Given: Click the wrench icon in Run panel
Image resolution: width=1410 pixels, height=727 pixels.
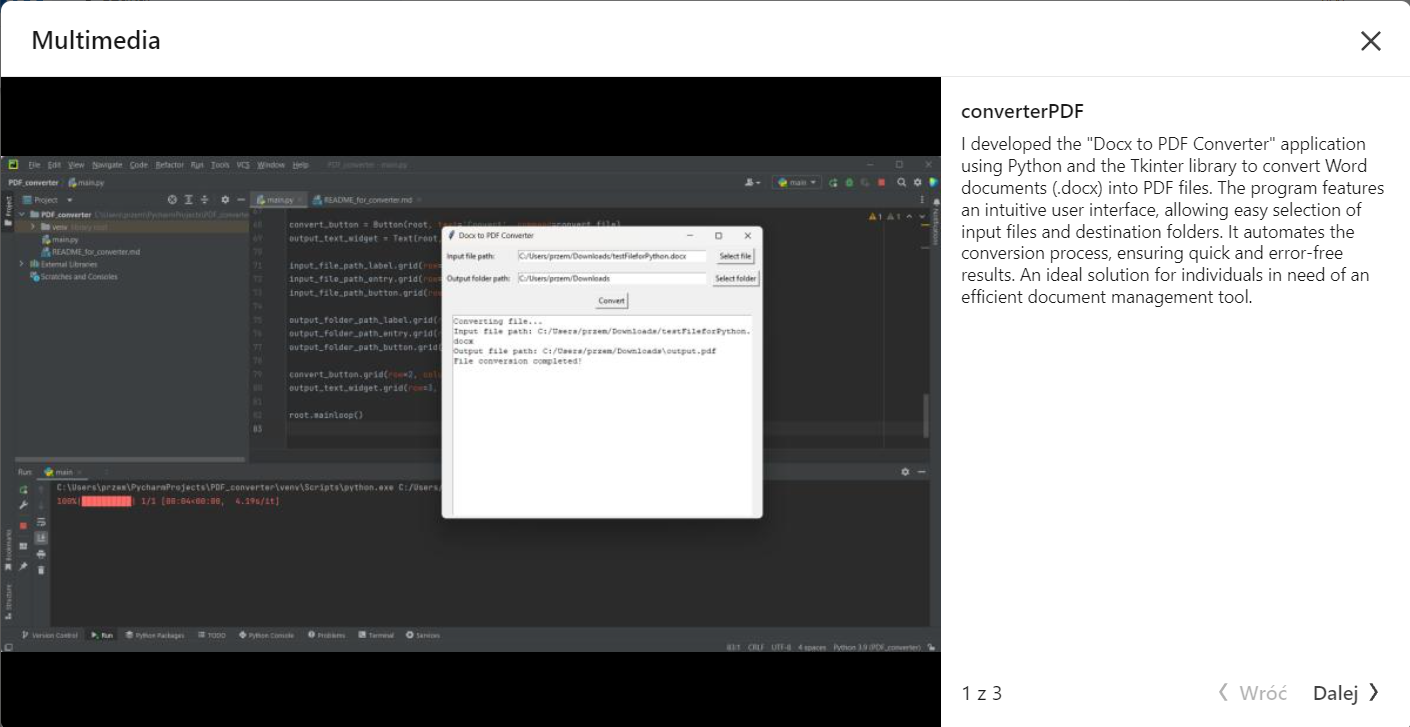Looking at the screenshot, I should pyautogui.click(x=23, y=505).
